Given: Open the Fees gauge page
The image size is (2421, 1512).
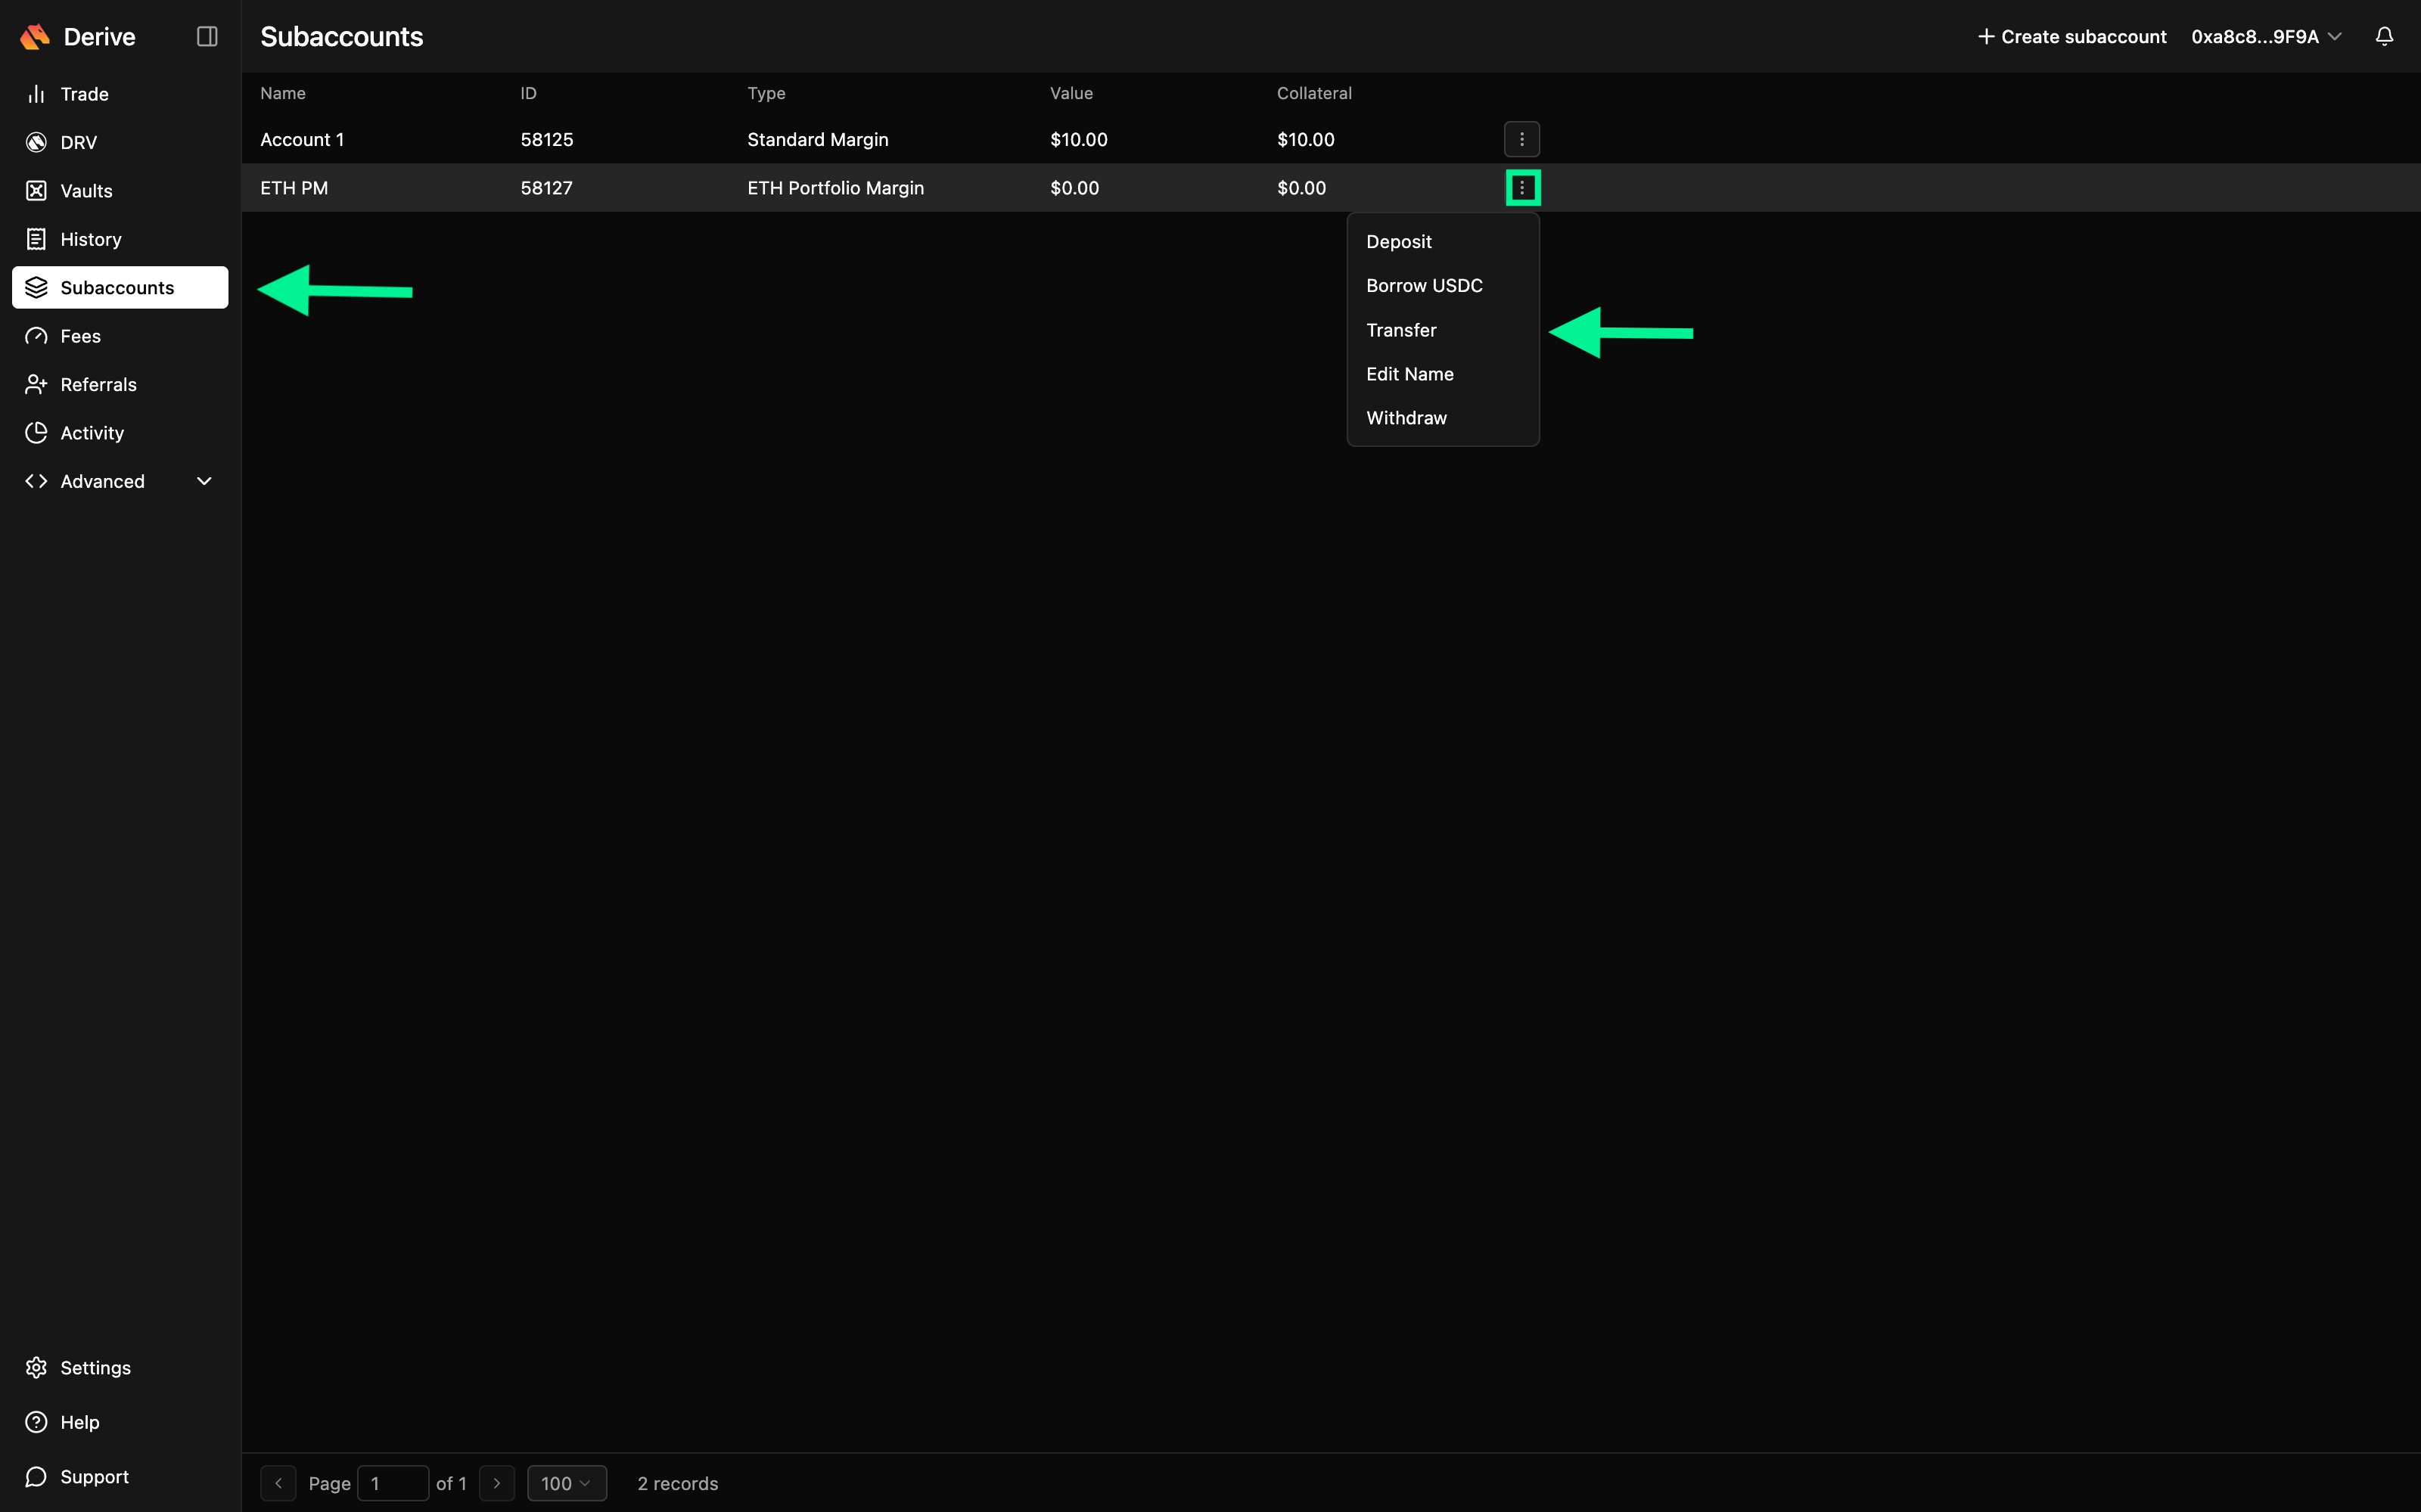Looking at the screenshot, I should click(x=80, y=336).
